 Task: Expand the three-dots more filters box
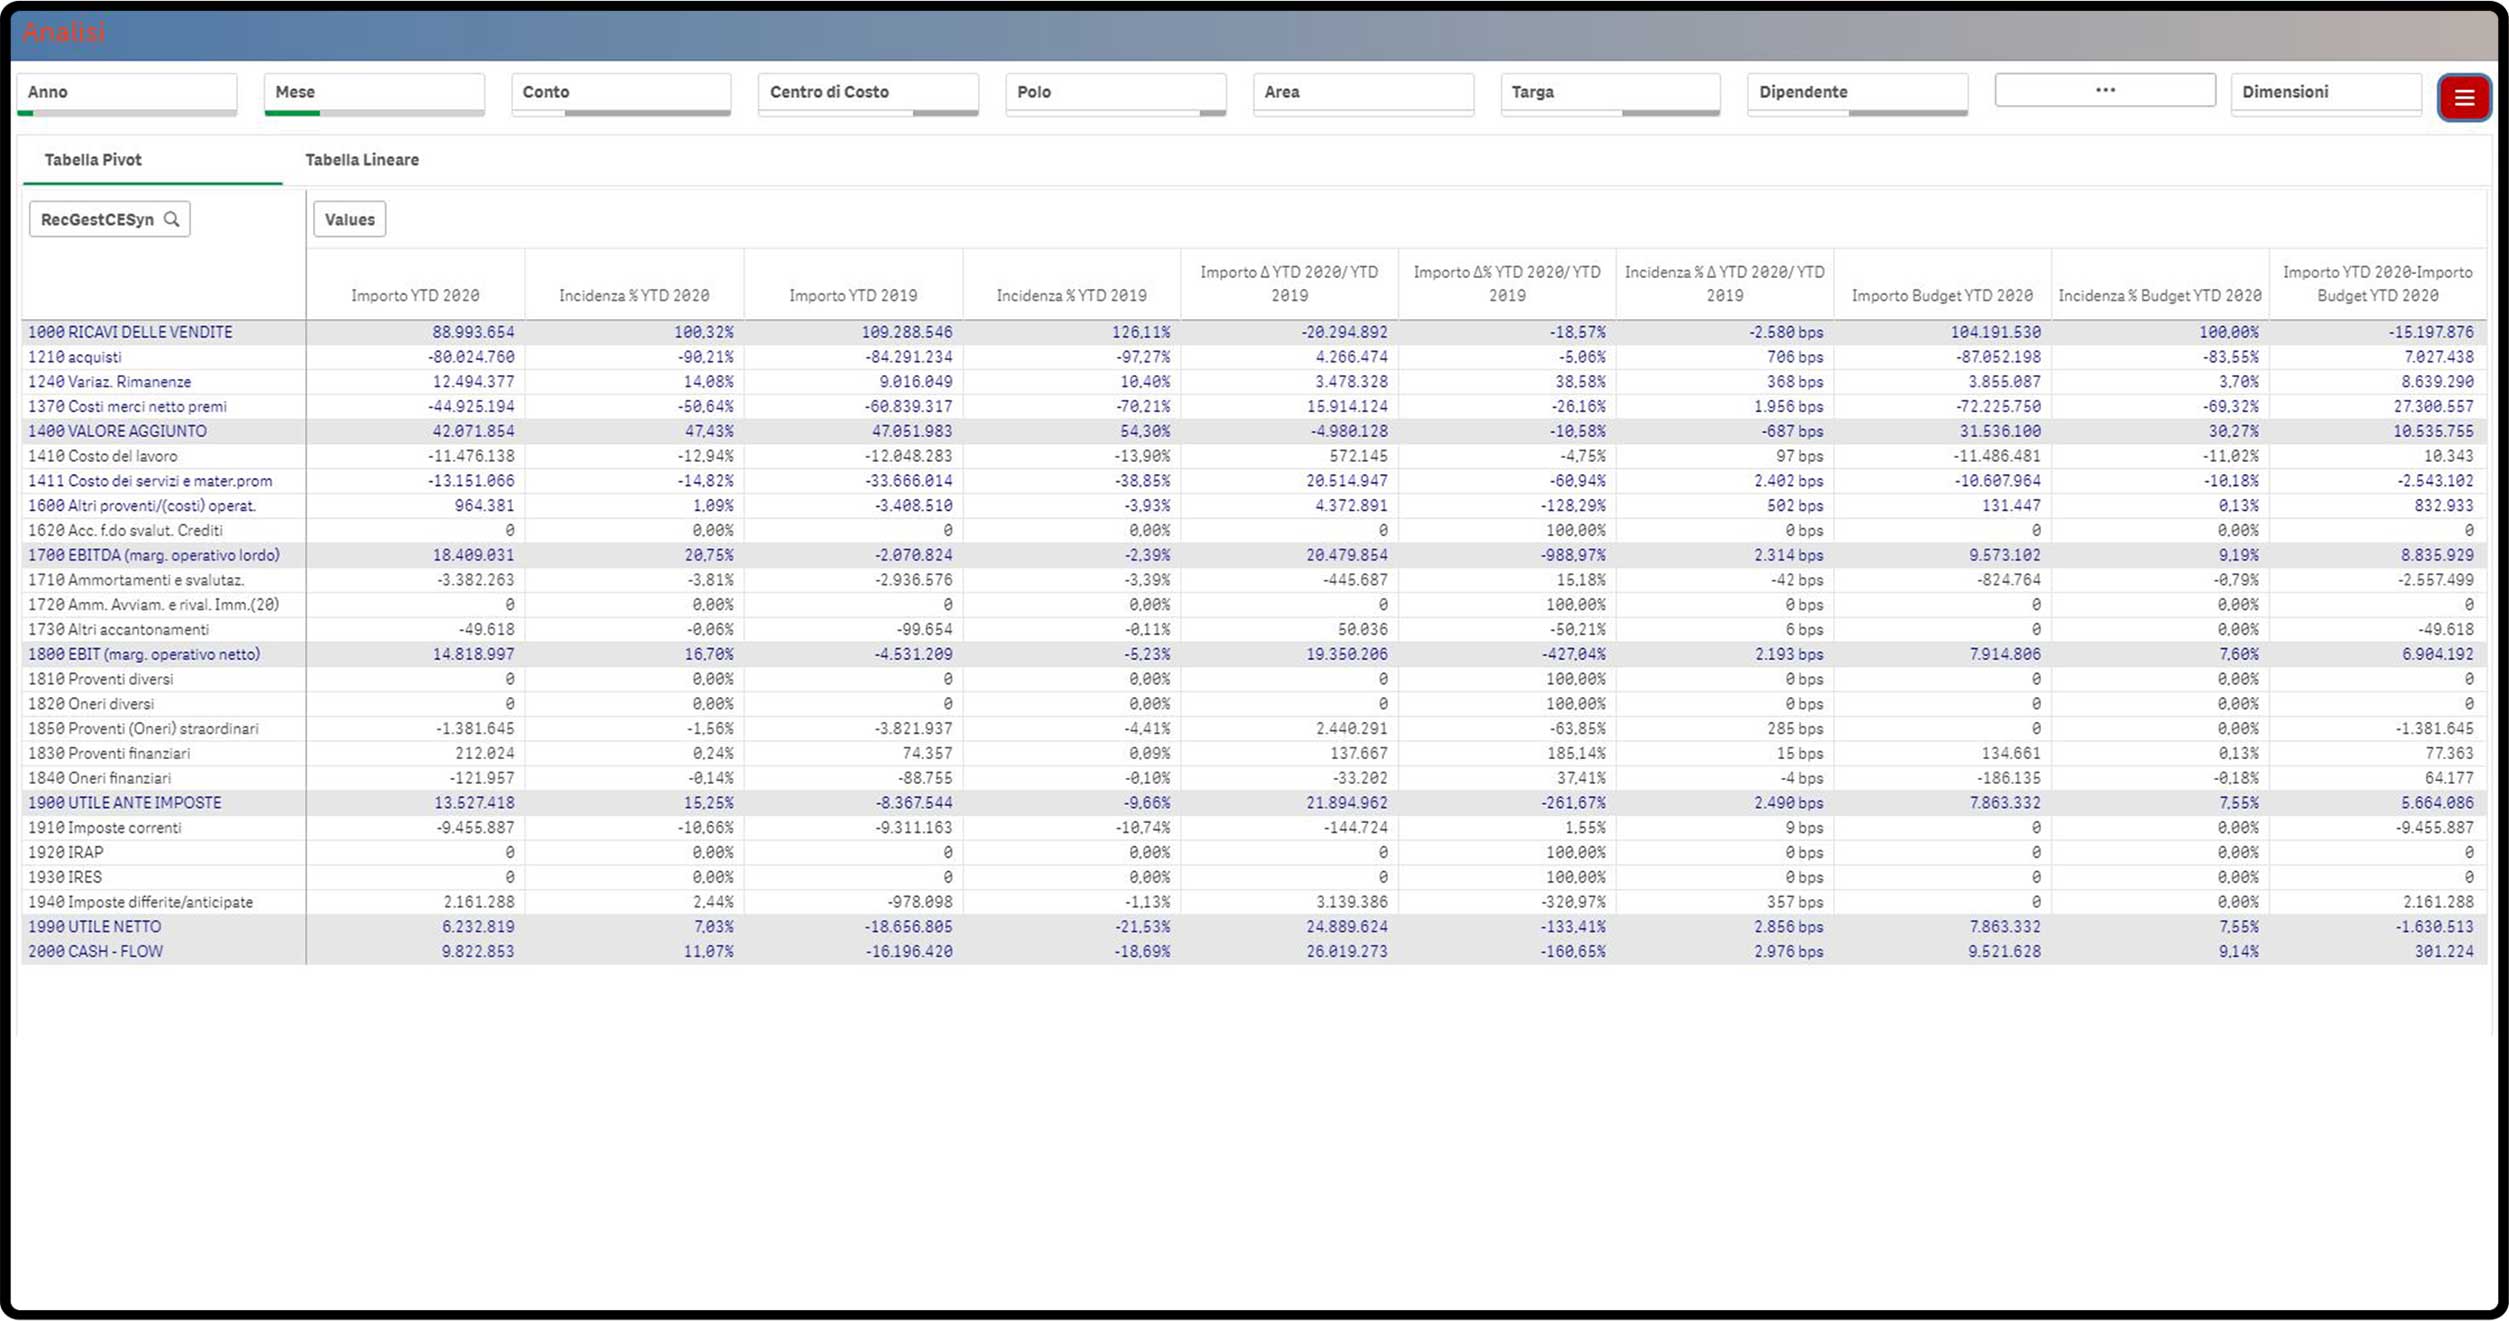(x=2104, y=90)
